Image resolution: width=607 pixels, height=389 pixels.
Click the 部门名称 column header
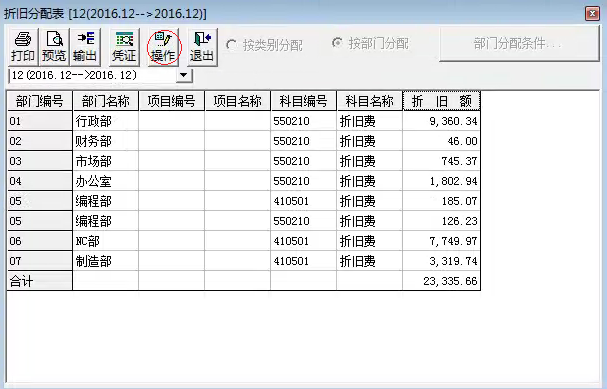tap(105, 101)
